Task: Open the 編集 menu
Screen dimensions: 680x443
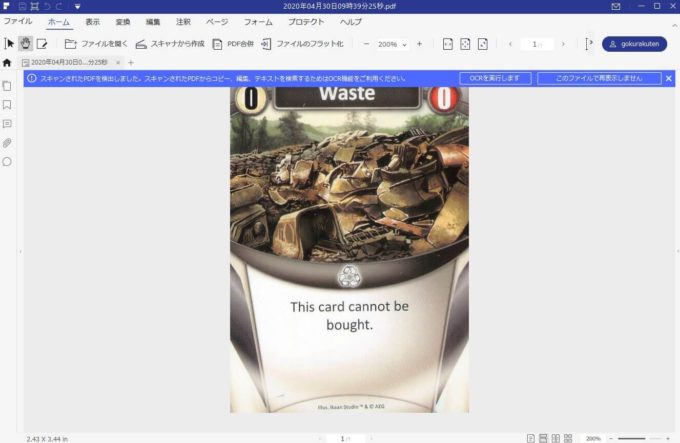Action: point(153,22)
